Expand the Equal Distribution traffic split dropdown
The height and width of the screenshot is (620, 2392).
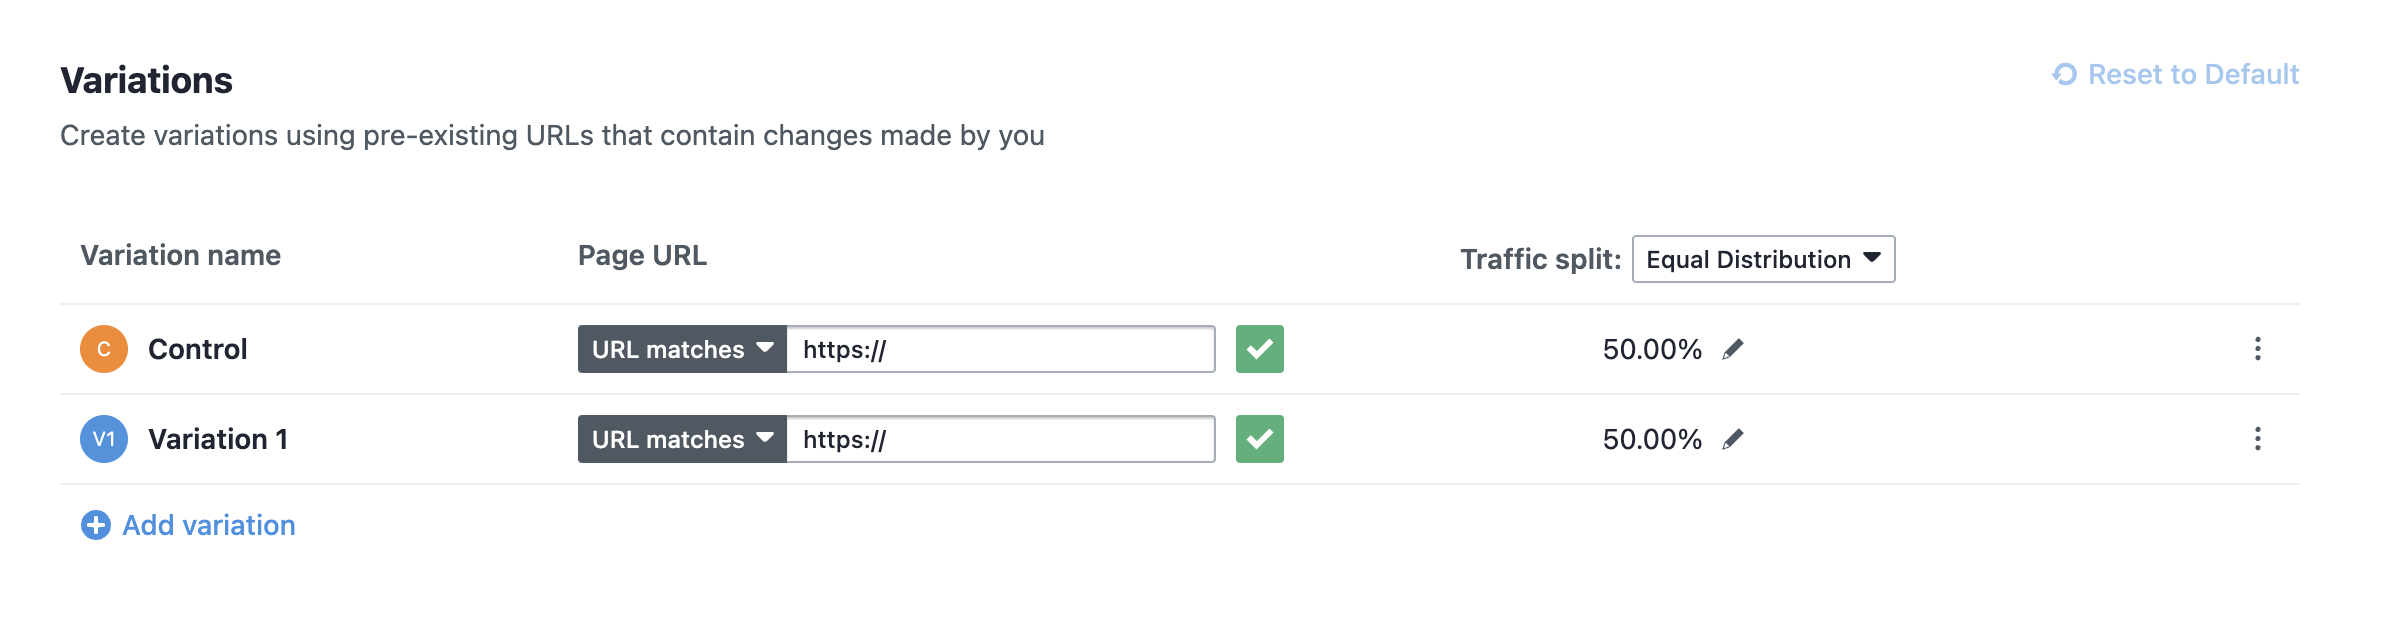(x=1763, y=259)
